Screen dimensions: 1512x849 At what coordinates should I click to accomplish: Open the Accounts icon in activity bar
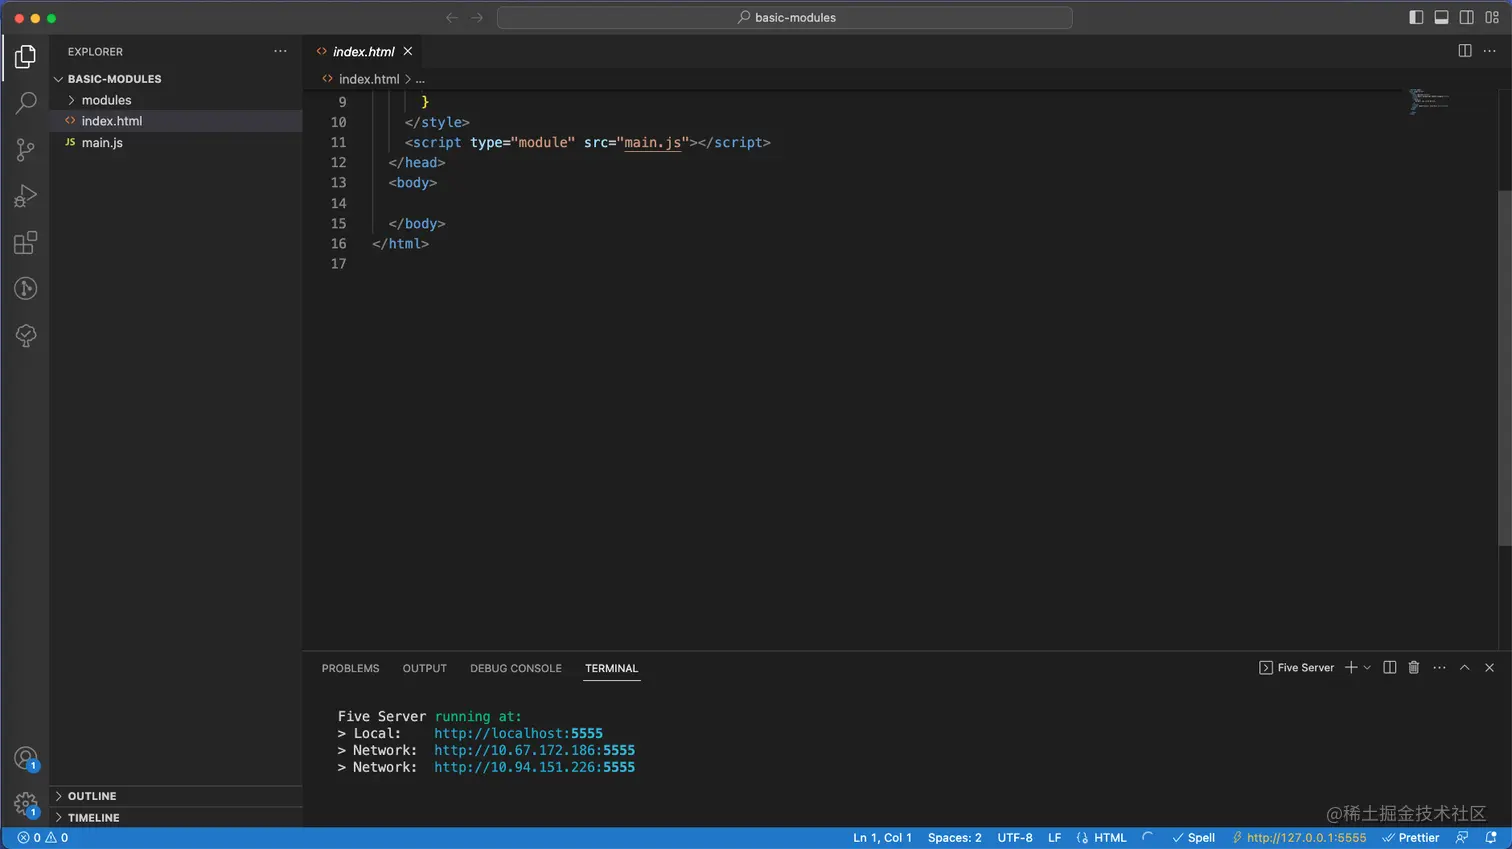tap(25, 758)
